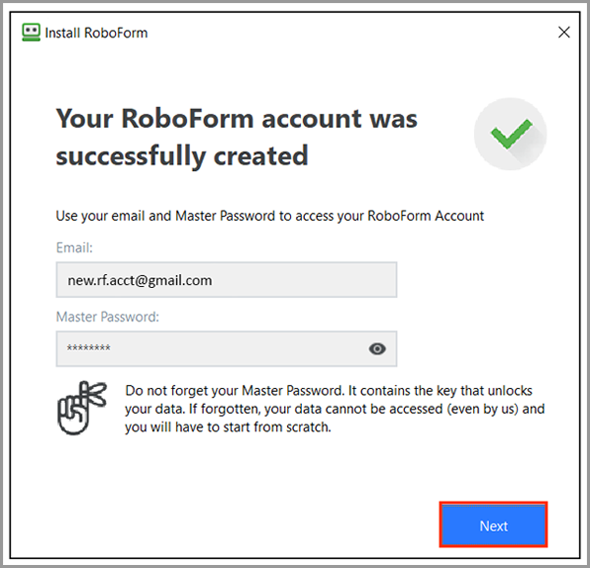Click the "Install RoboForm" window title text
The height and width of the screenshot is (568, 590).
[96, 33]
